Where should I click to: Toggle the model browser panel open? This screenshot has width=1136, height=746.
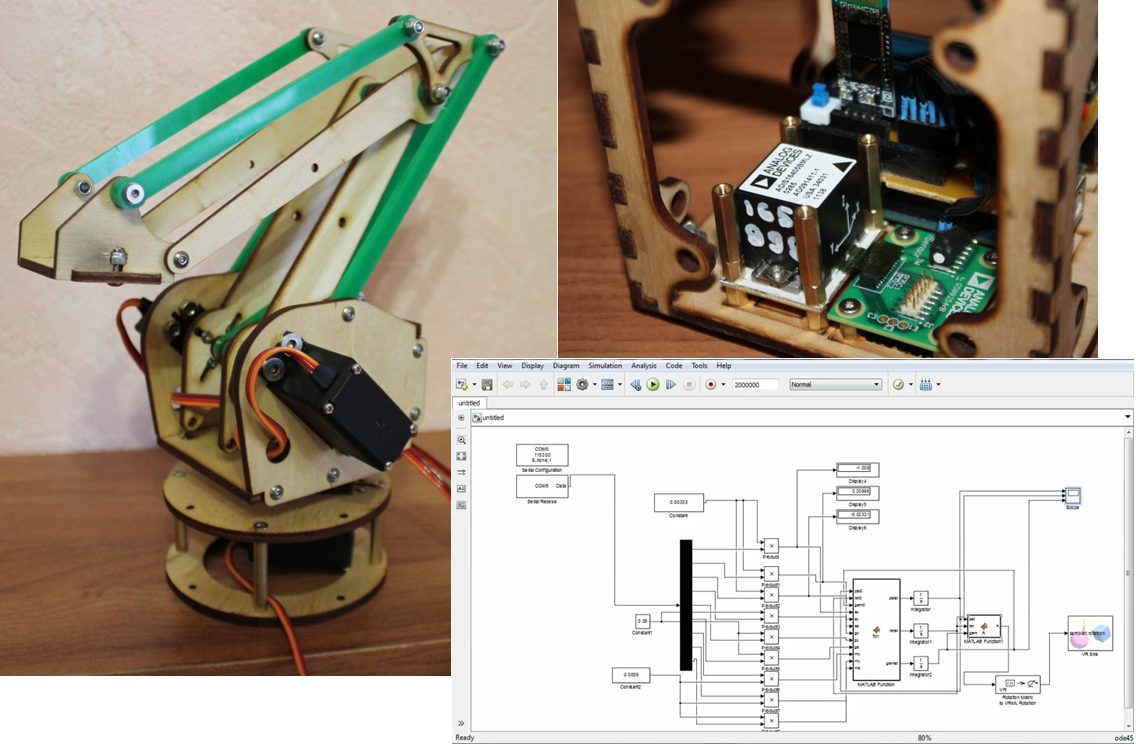pyautogui.click(x=459, y=417)
